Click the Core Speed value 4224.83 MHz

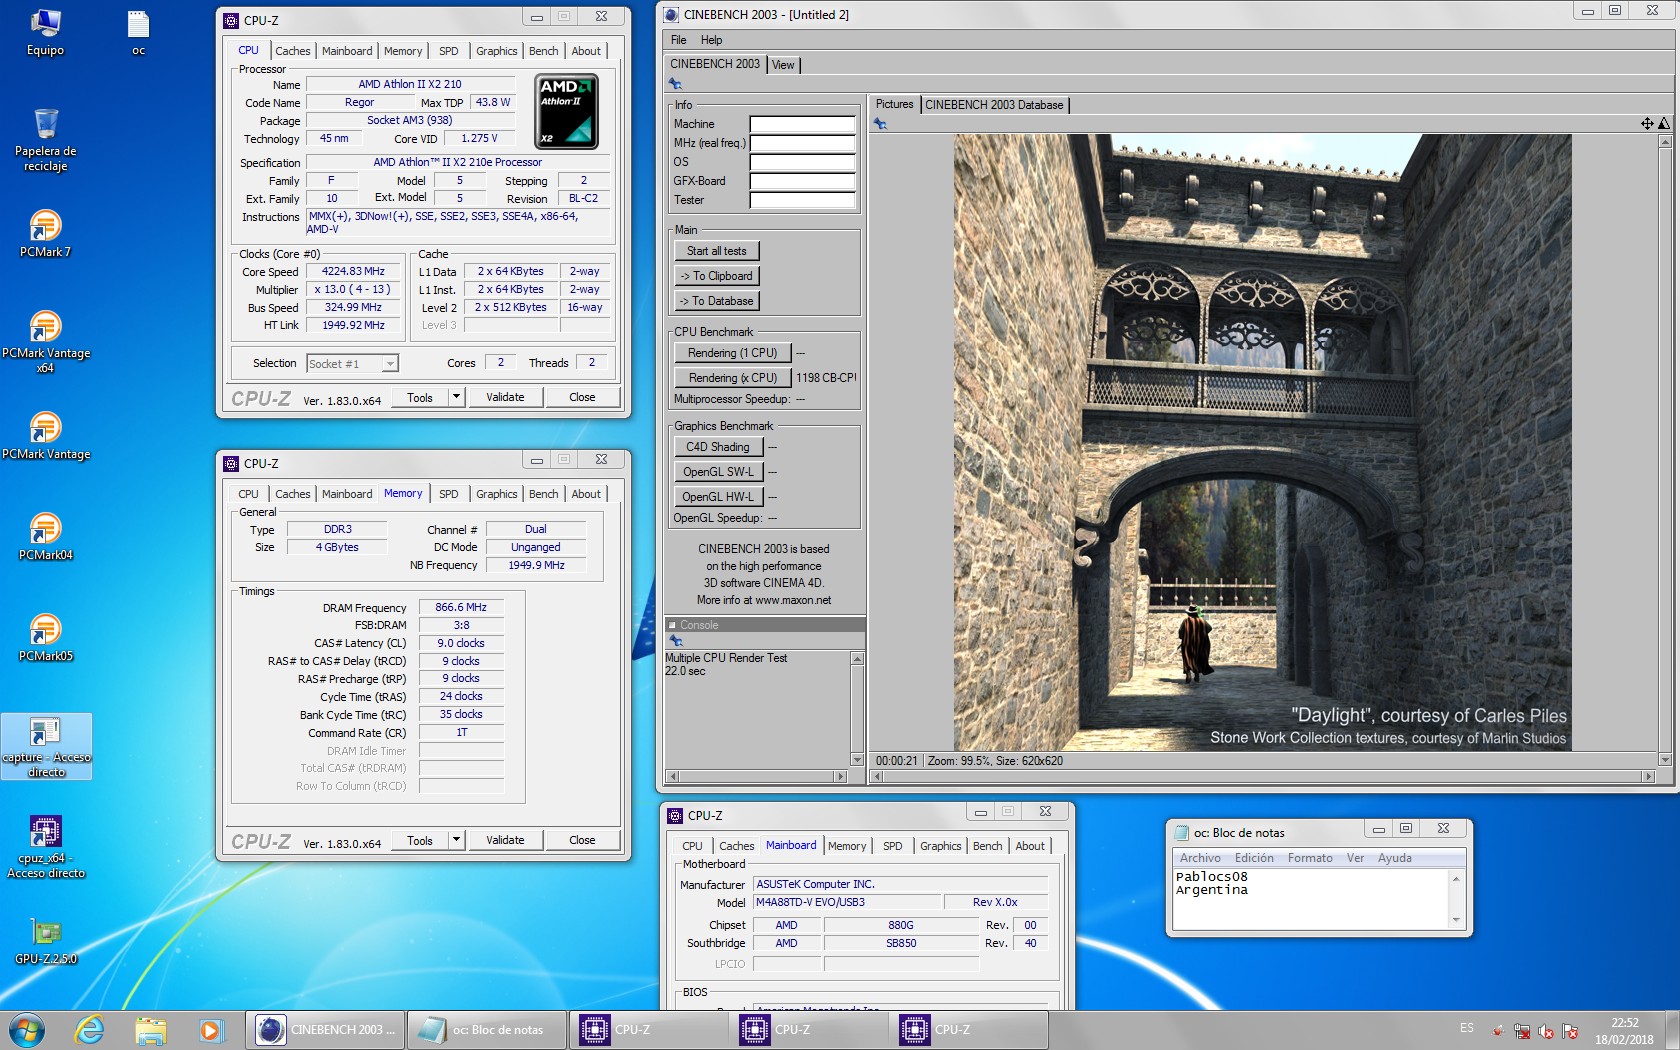[x=353, y=272]
